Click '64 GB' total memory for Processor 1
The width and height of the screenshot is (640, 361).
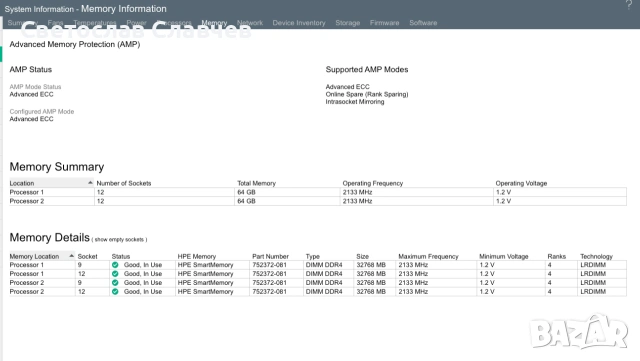click(x=247, y=192)
